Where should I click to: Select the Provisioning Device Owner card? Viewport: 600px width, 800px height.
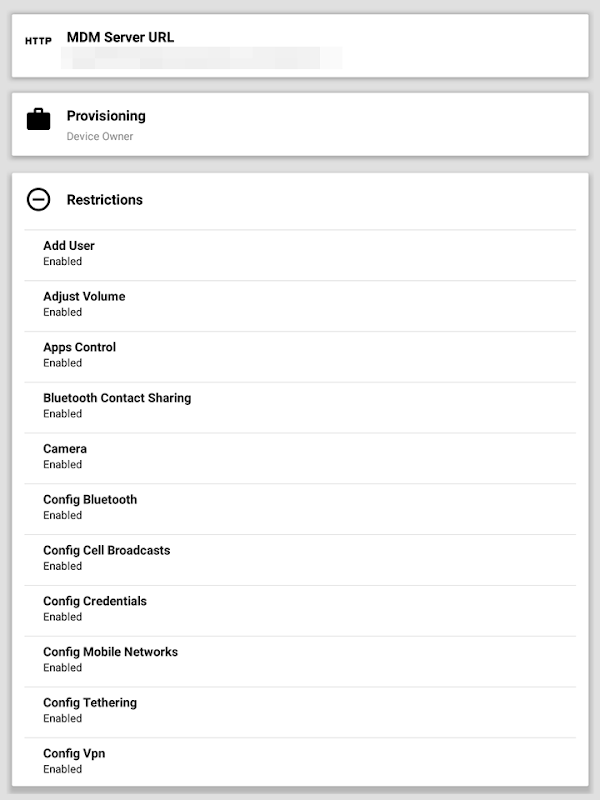pyautogui.click(x=300, y=124)
